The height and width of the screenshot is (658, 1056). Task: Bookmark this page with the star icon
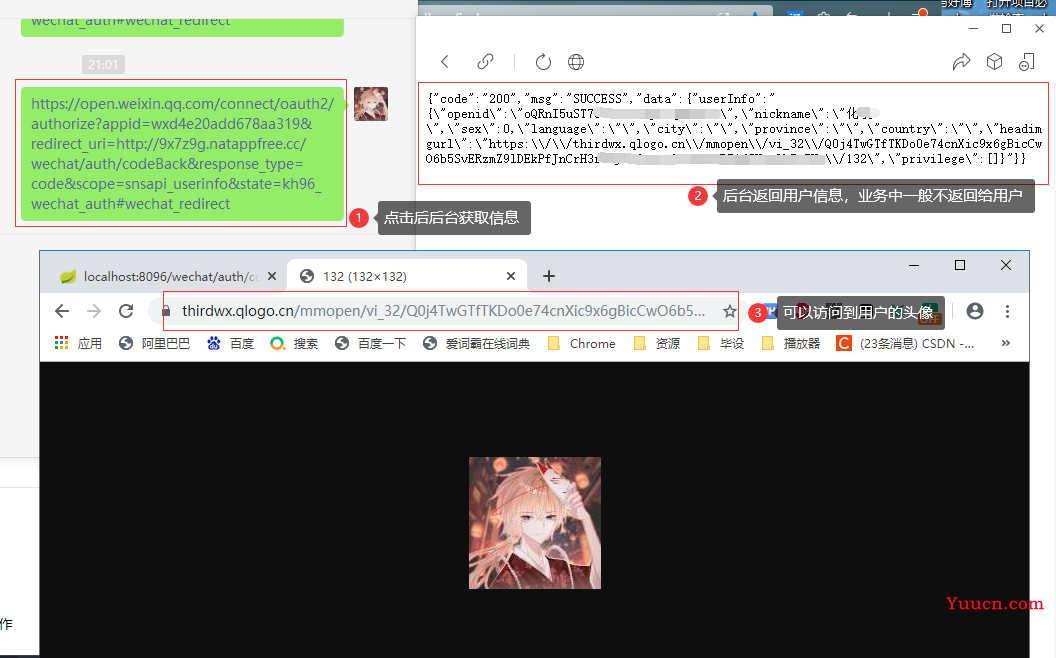point(729,311)
